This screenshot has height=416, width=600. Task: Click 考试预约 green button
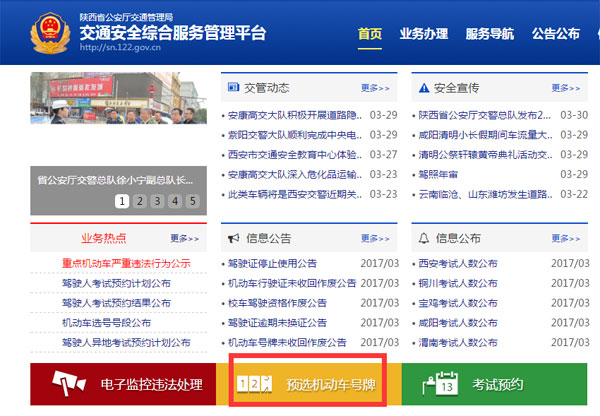point(494,384)
